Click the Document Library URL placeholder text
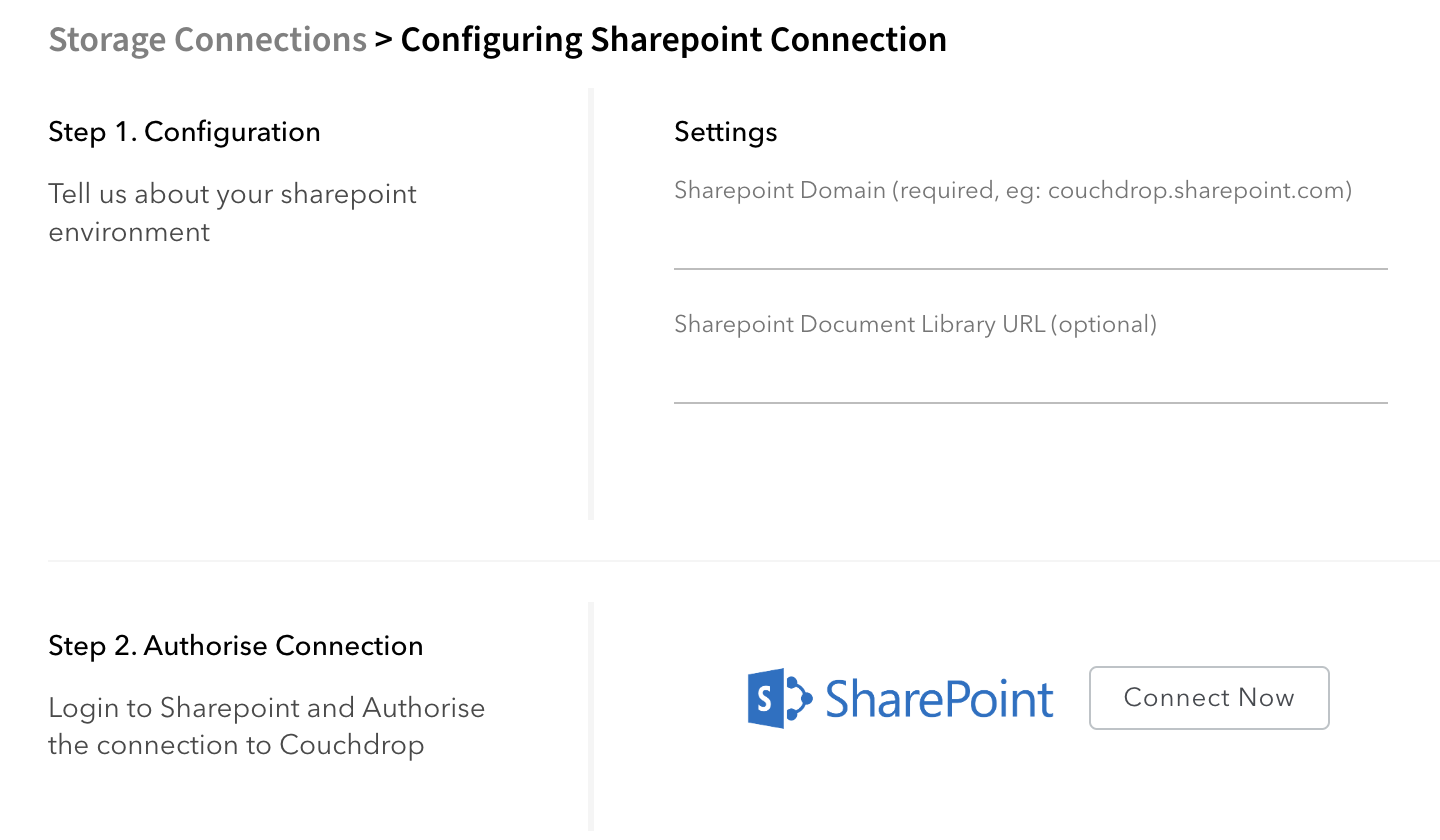This screenshot has height=840, width=1440. [916, 324]
